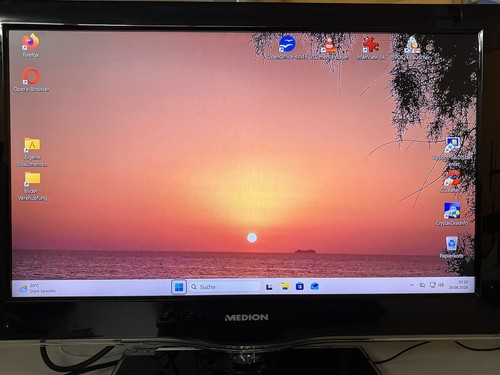Open the CrystalDiskInfo shortcut
500x375 pixels.
452,214
